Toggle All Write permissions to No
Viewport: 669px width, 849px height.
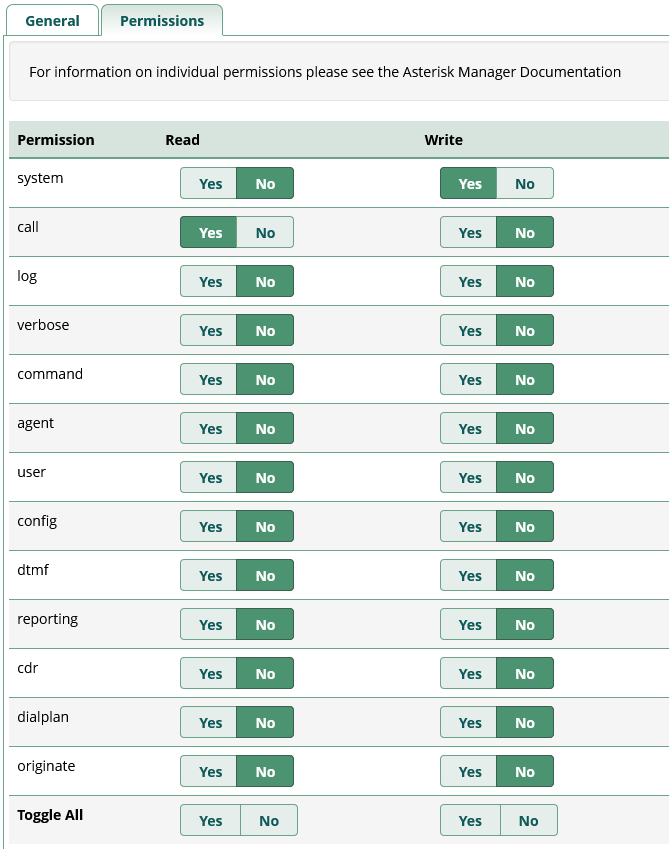pyautogui.click(x=528, y=821)
